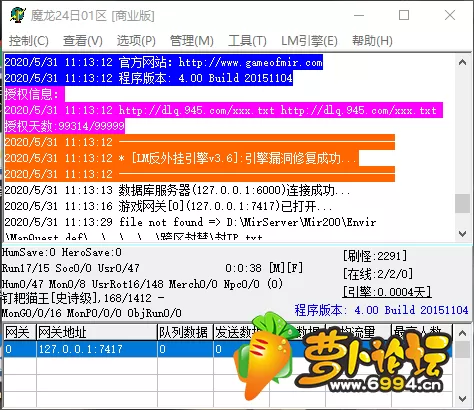Screen dimensions: 474x410
Task: Click the 0:0:38 [M][F] timer text
Action: click(264, 268)
